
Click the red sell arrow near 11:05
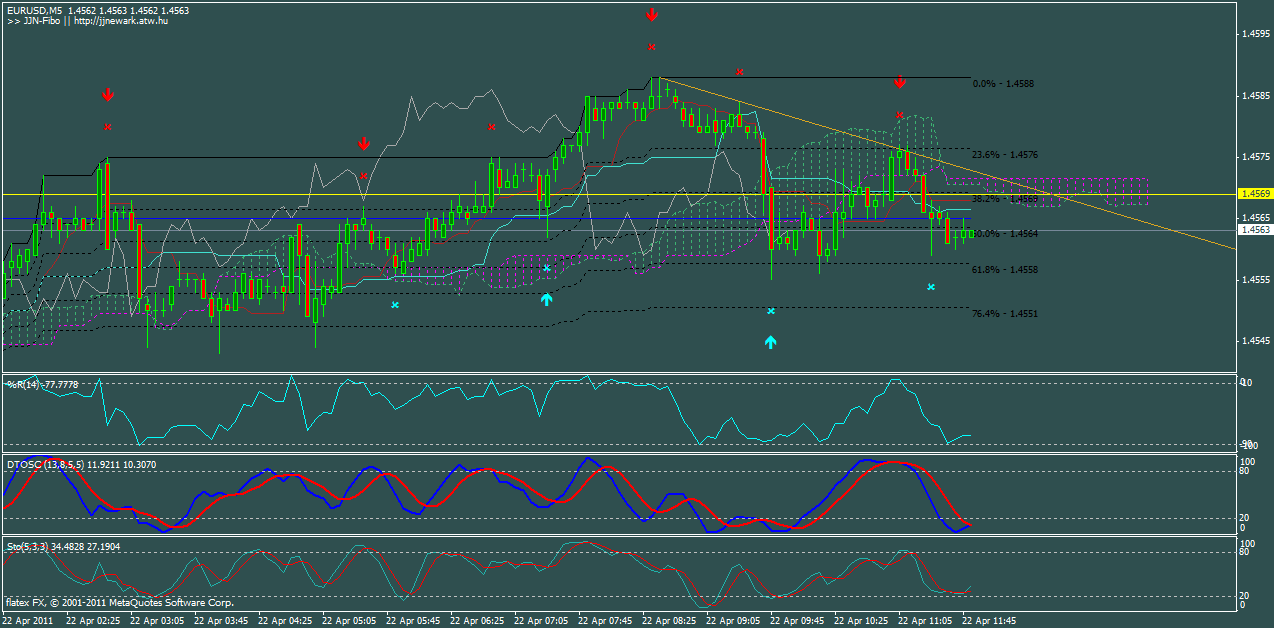coord(900,83)
